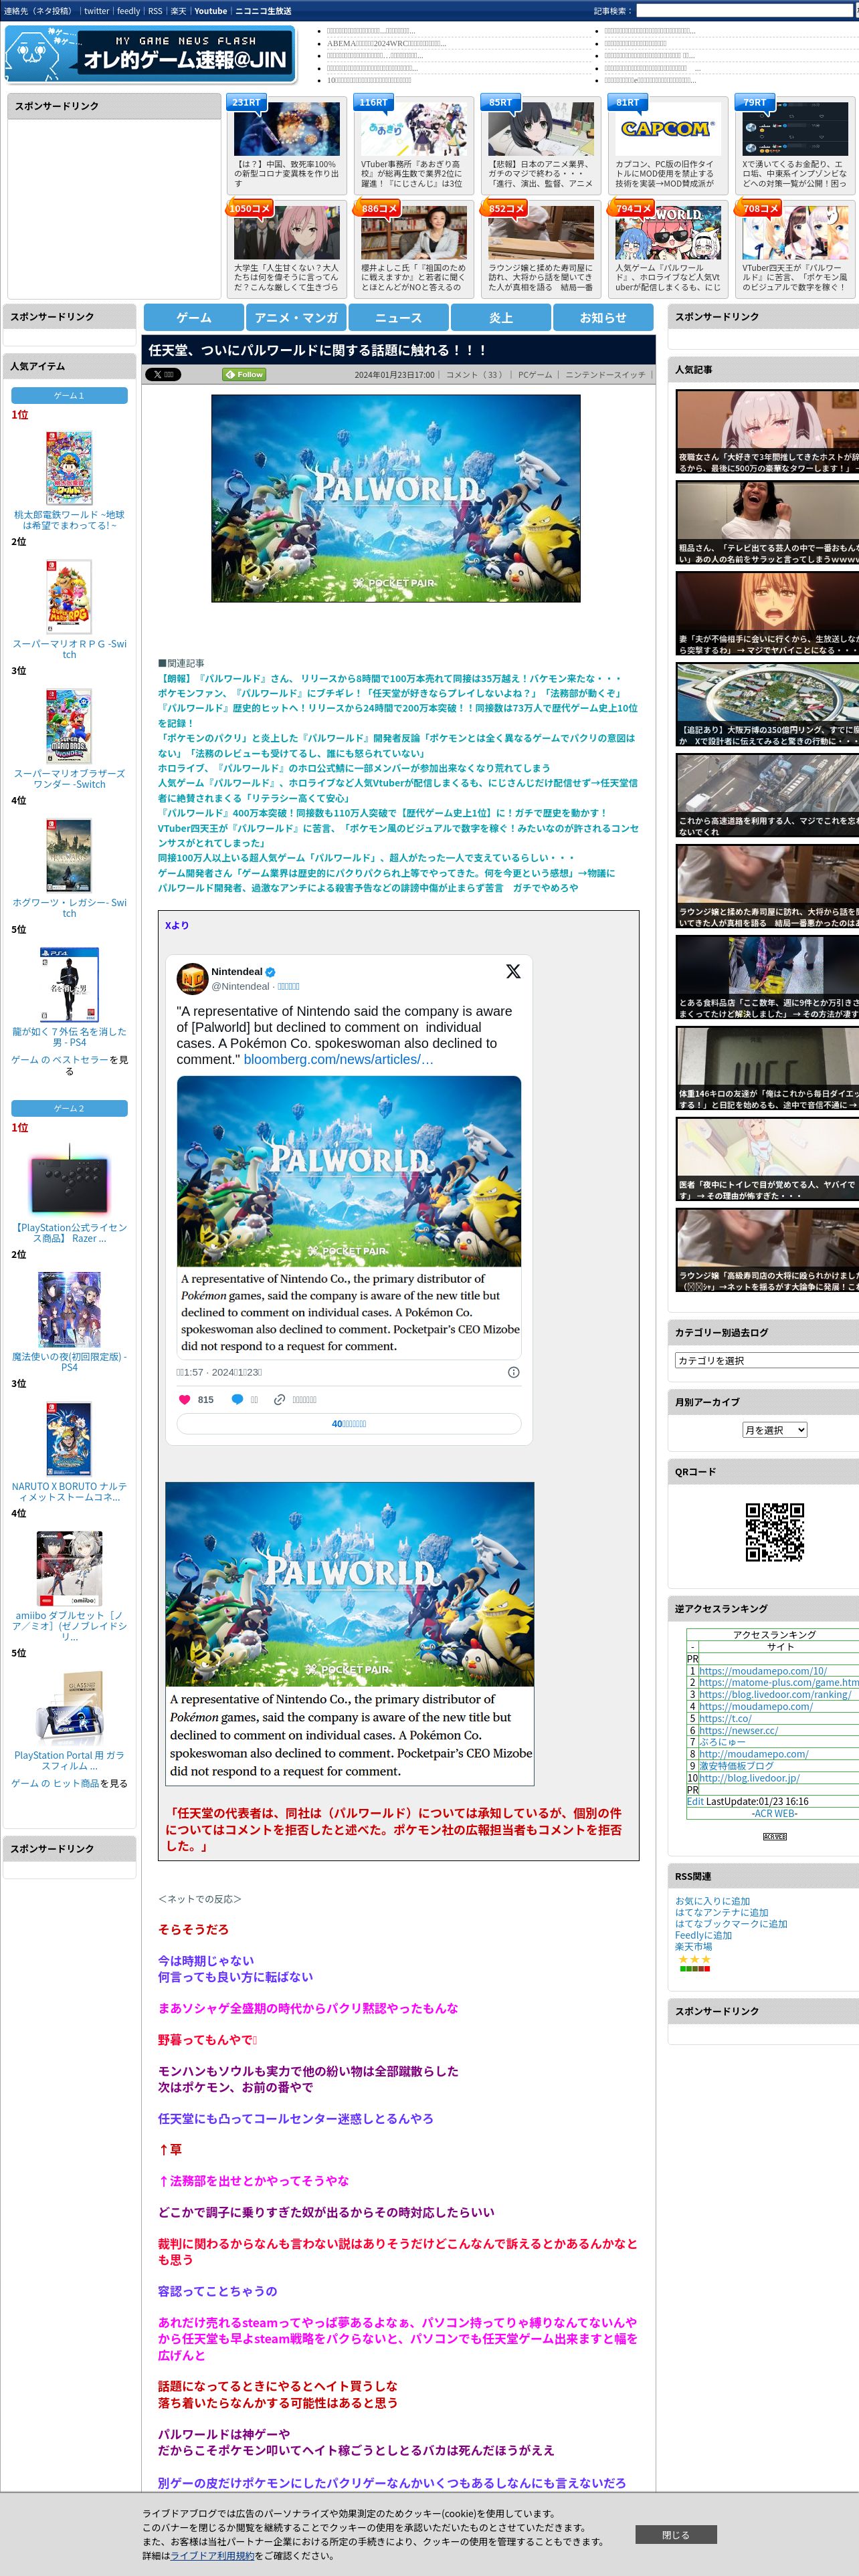Open the ニュース navigation tab
Viewport: 859px width, 2576px height.
pyautogui.click(x=398, y=317)
